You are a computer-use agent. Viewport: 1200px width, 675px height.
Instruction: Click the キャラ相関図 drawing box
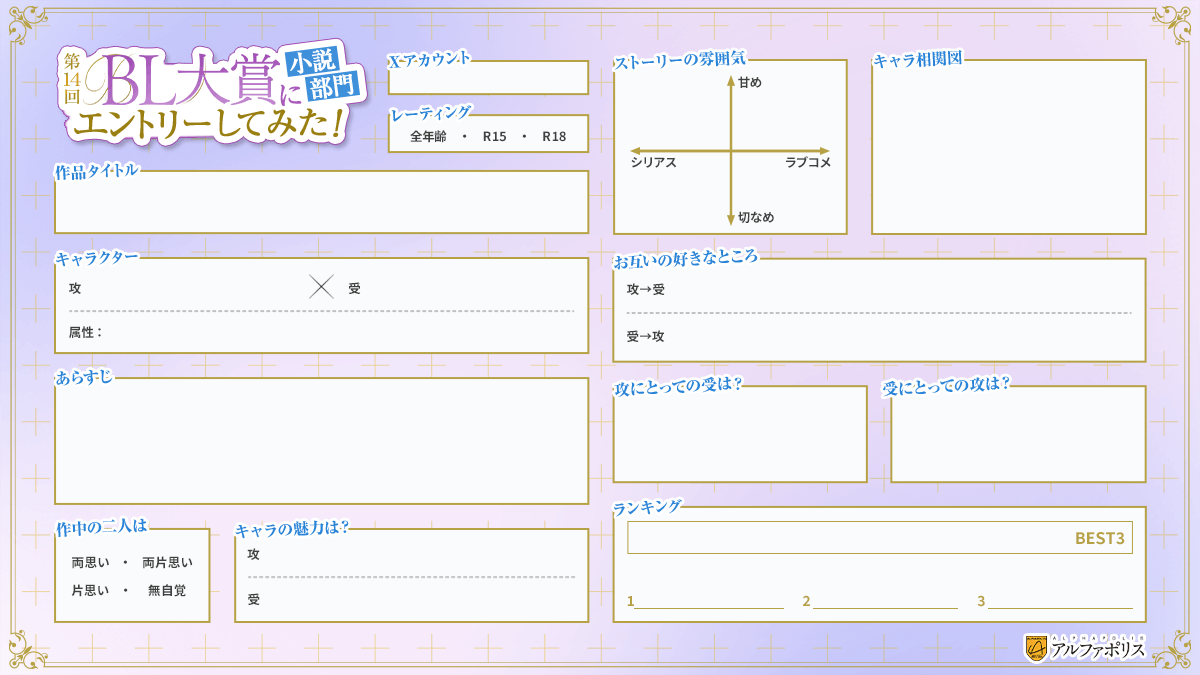[1009, 147]
